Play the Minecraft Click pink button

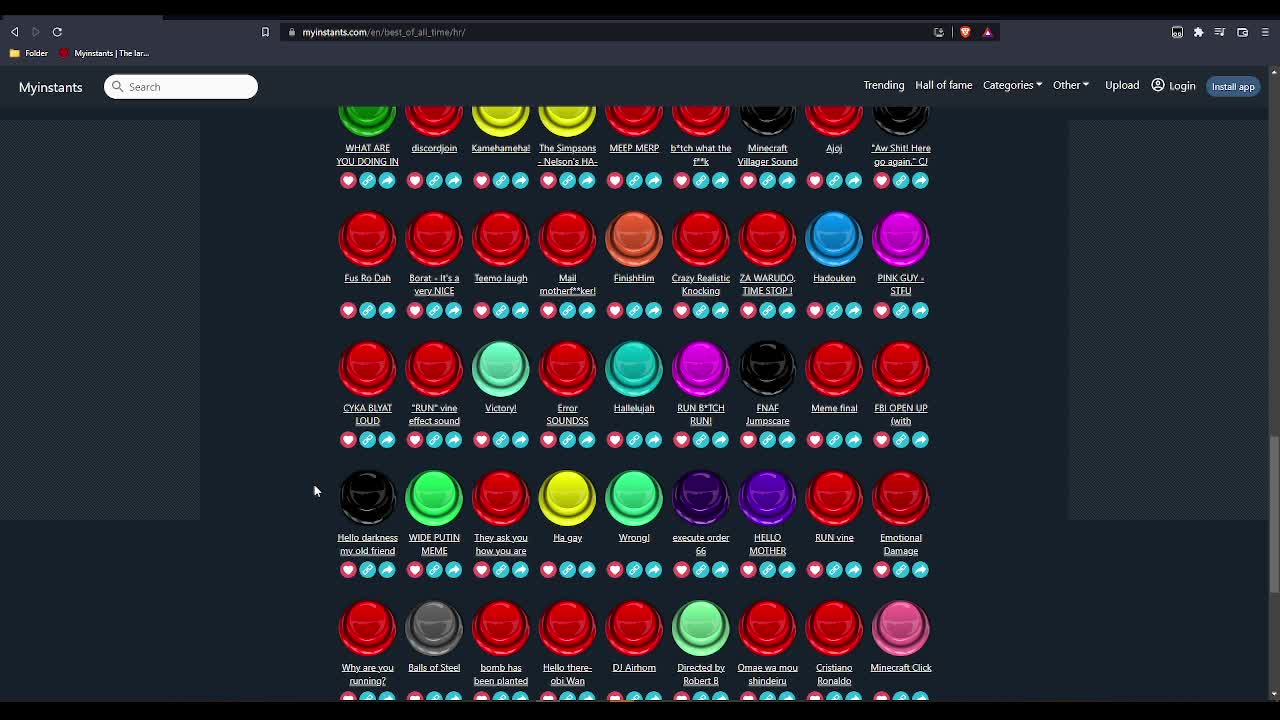tap(901, 629)
